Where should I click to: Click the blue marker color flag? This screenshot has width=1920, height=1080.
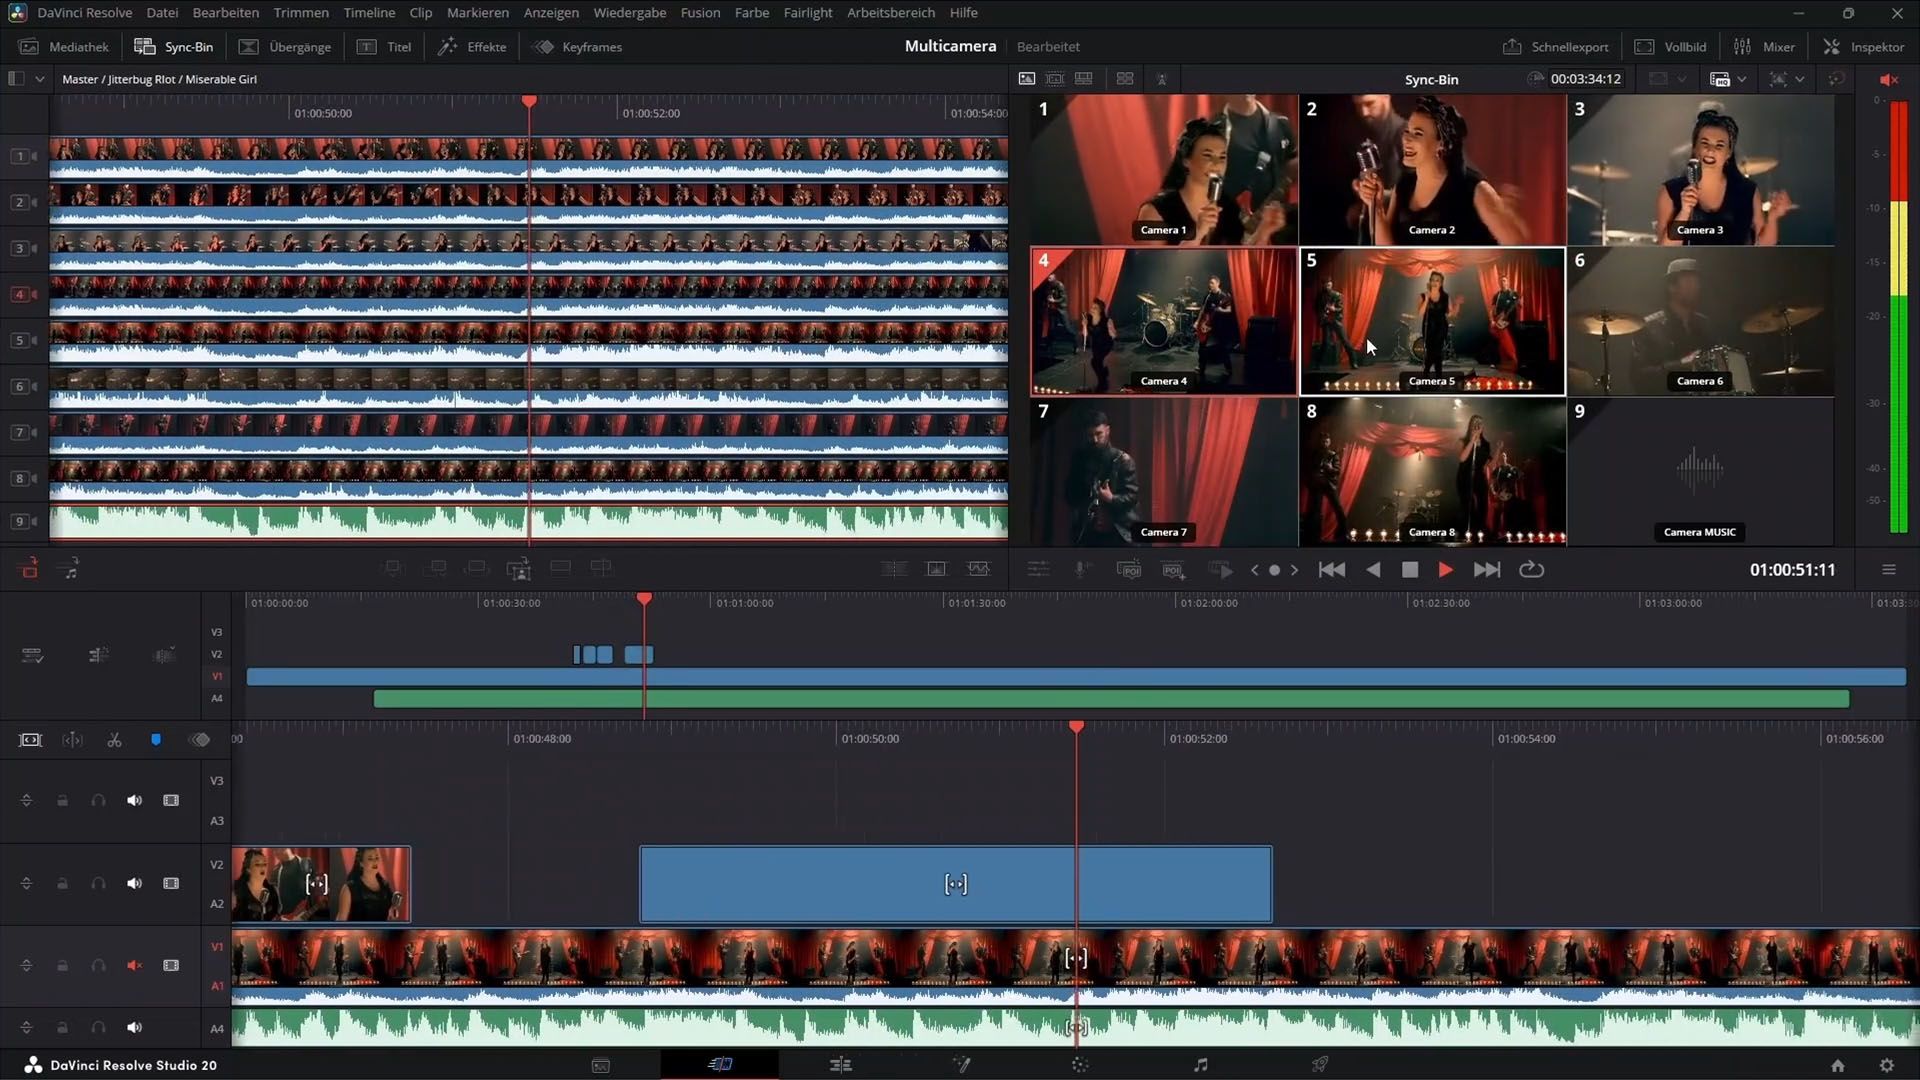(x=156, y=740)
